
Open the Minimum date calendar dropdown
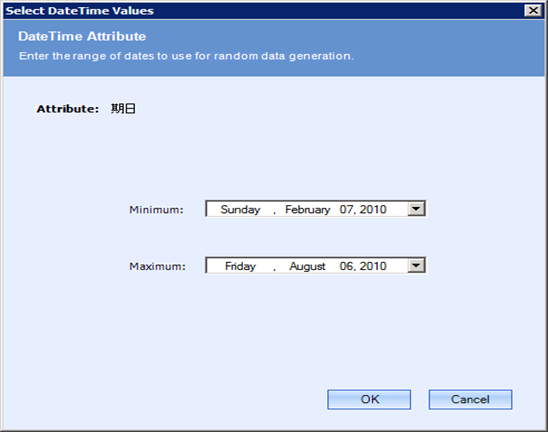(x=416, y=209)
